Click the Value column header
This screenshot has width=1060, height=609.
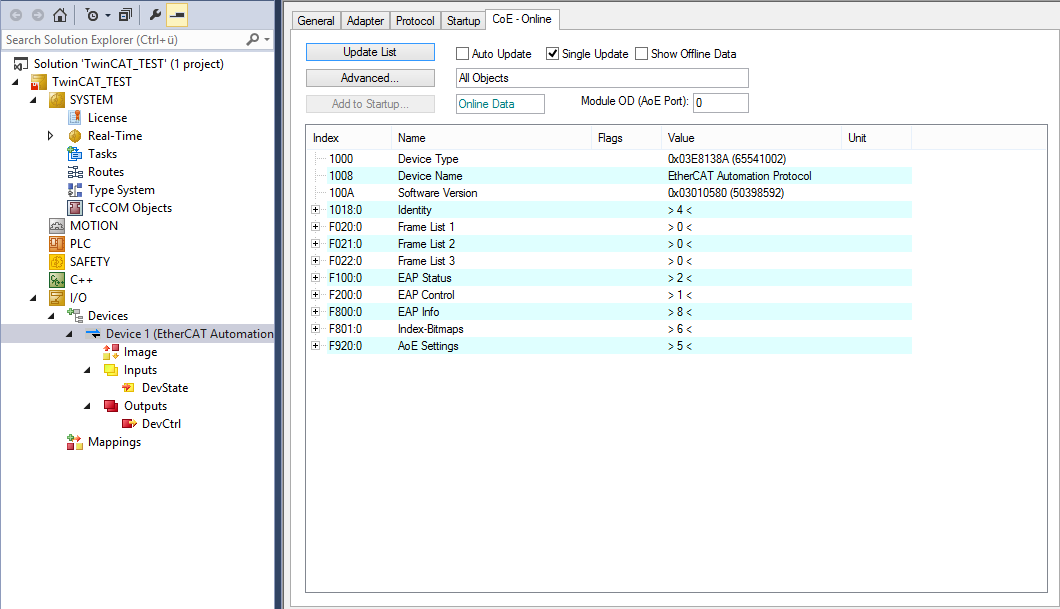pyautogui.click(x=751, y=138)
